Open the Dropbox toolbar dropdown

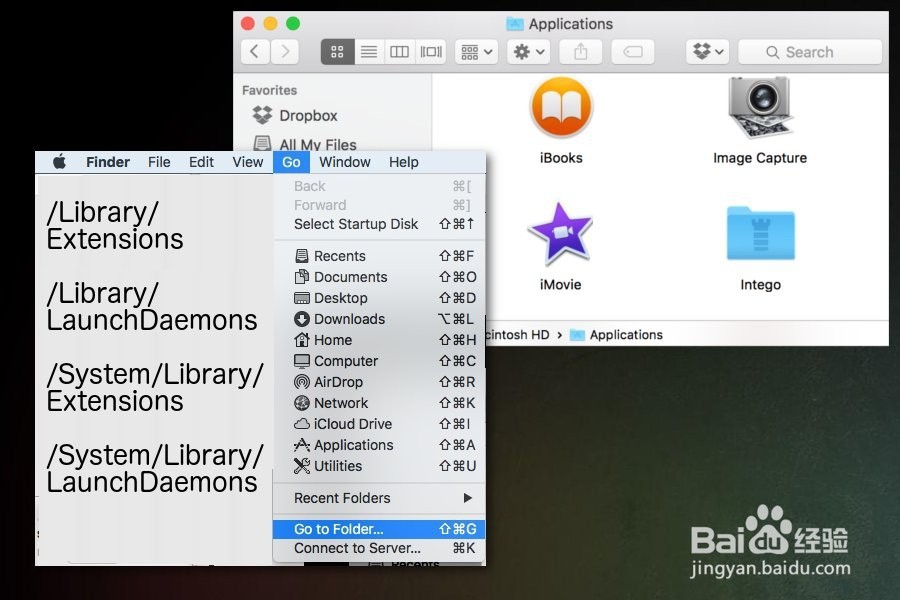click(x=707, y=52)
